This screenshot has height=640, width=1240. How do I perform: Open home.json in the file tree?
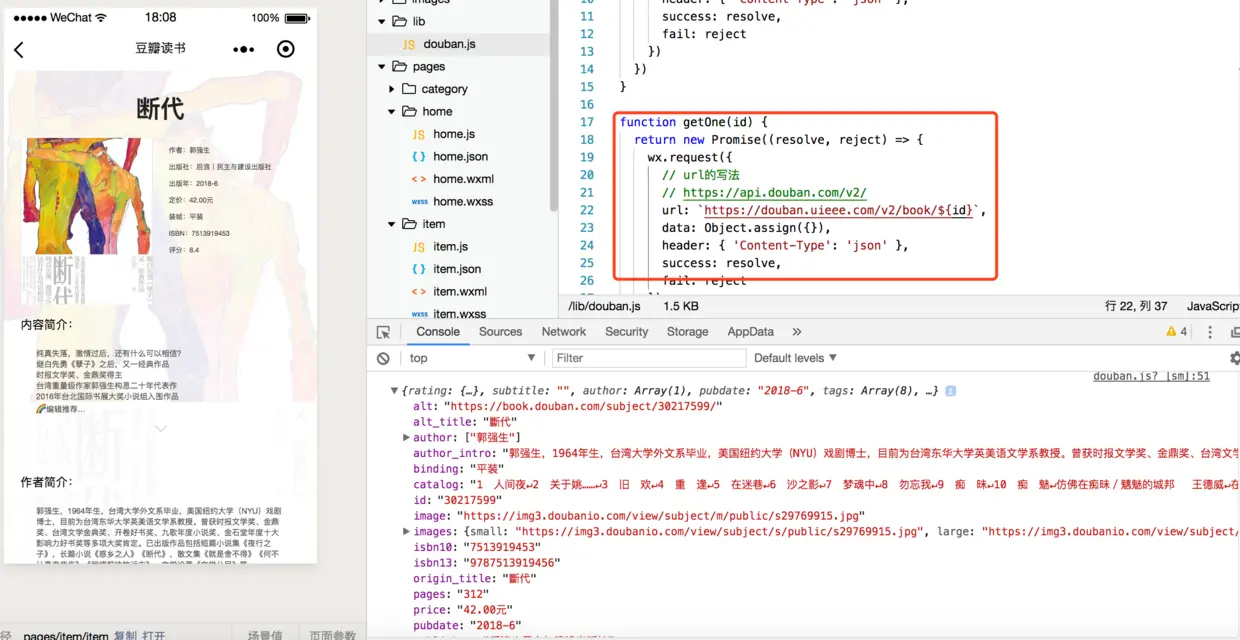(460, 157)
